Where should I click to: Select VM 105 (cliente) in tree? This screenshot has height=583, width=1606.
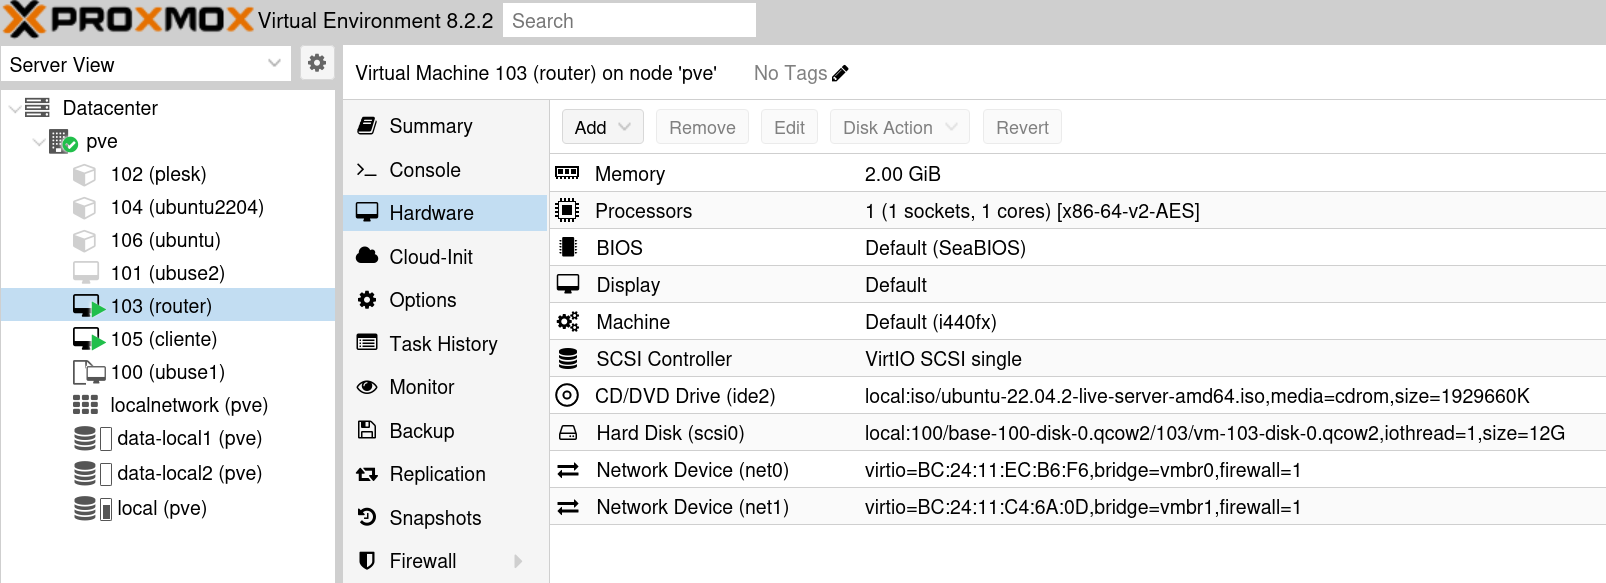163,339
